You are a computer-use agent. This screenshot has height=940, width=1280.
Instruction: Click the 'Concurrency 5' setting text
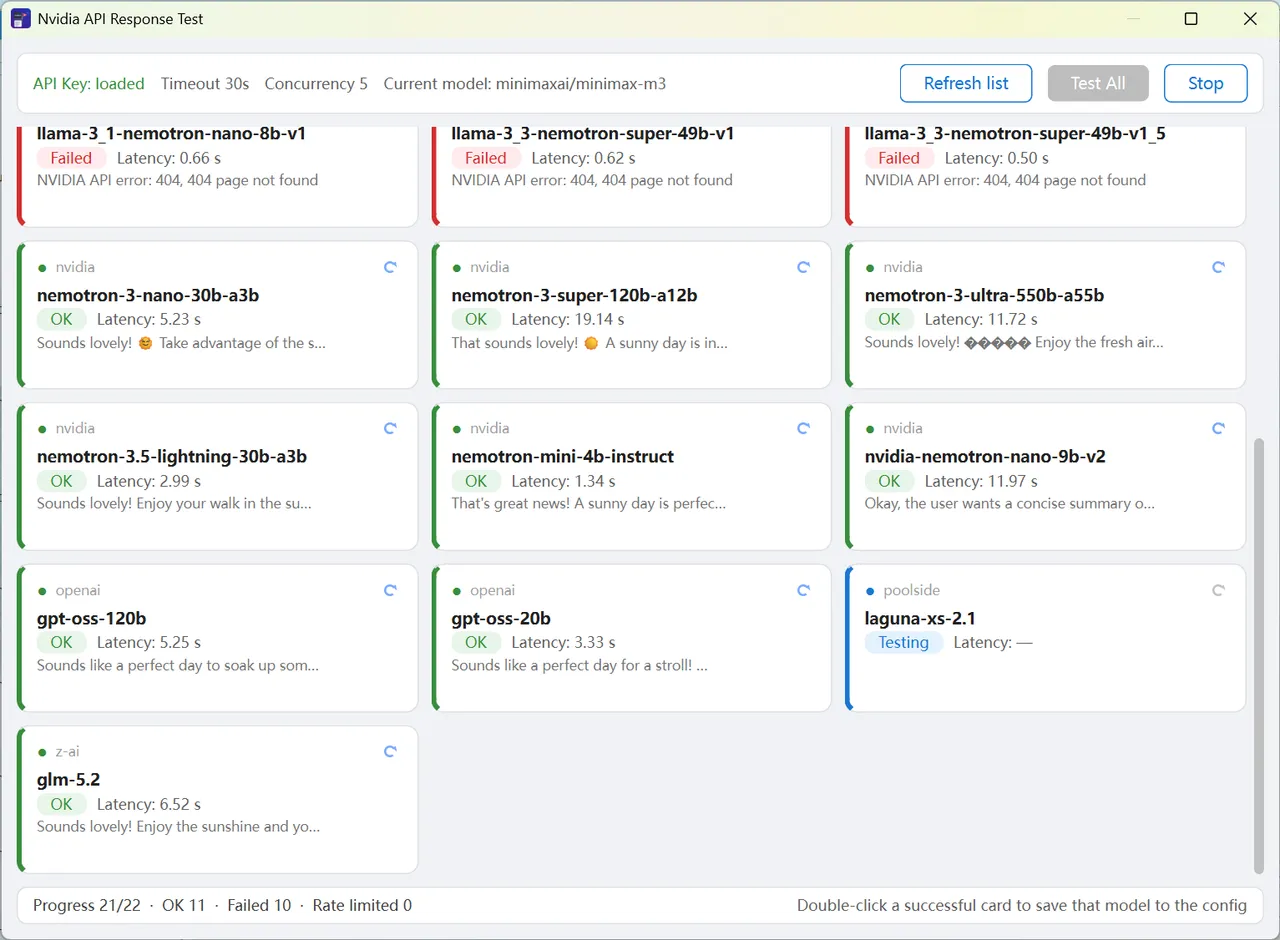click(316, 83)
